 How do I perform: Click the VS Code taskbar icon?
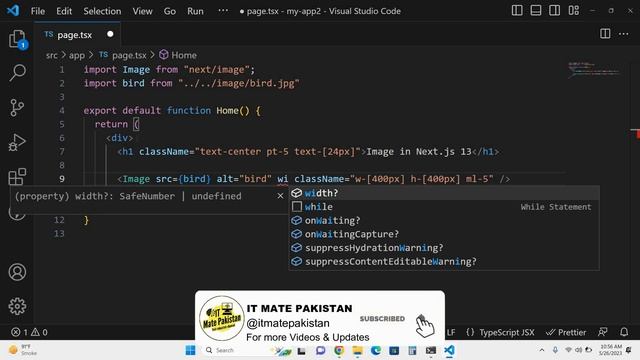(x=449, y=350)
